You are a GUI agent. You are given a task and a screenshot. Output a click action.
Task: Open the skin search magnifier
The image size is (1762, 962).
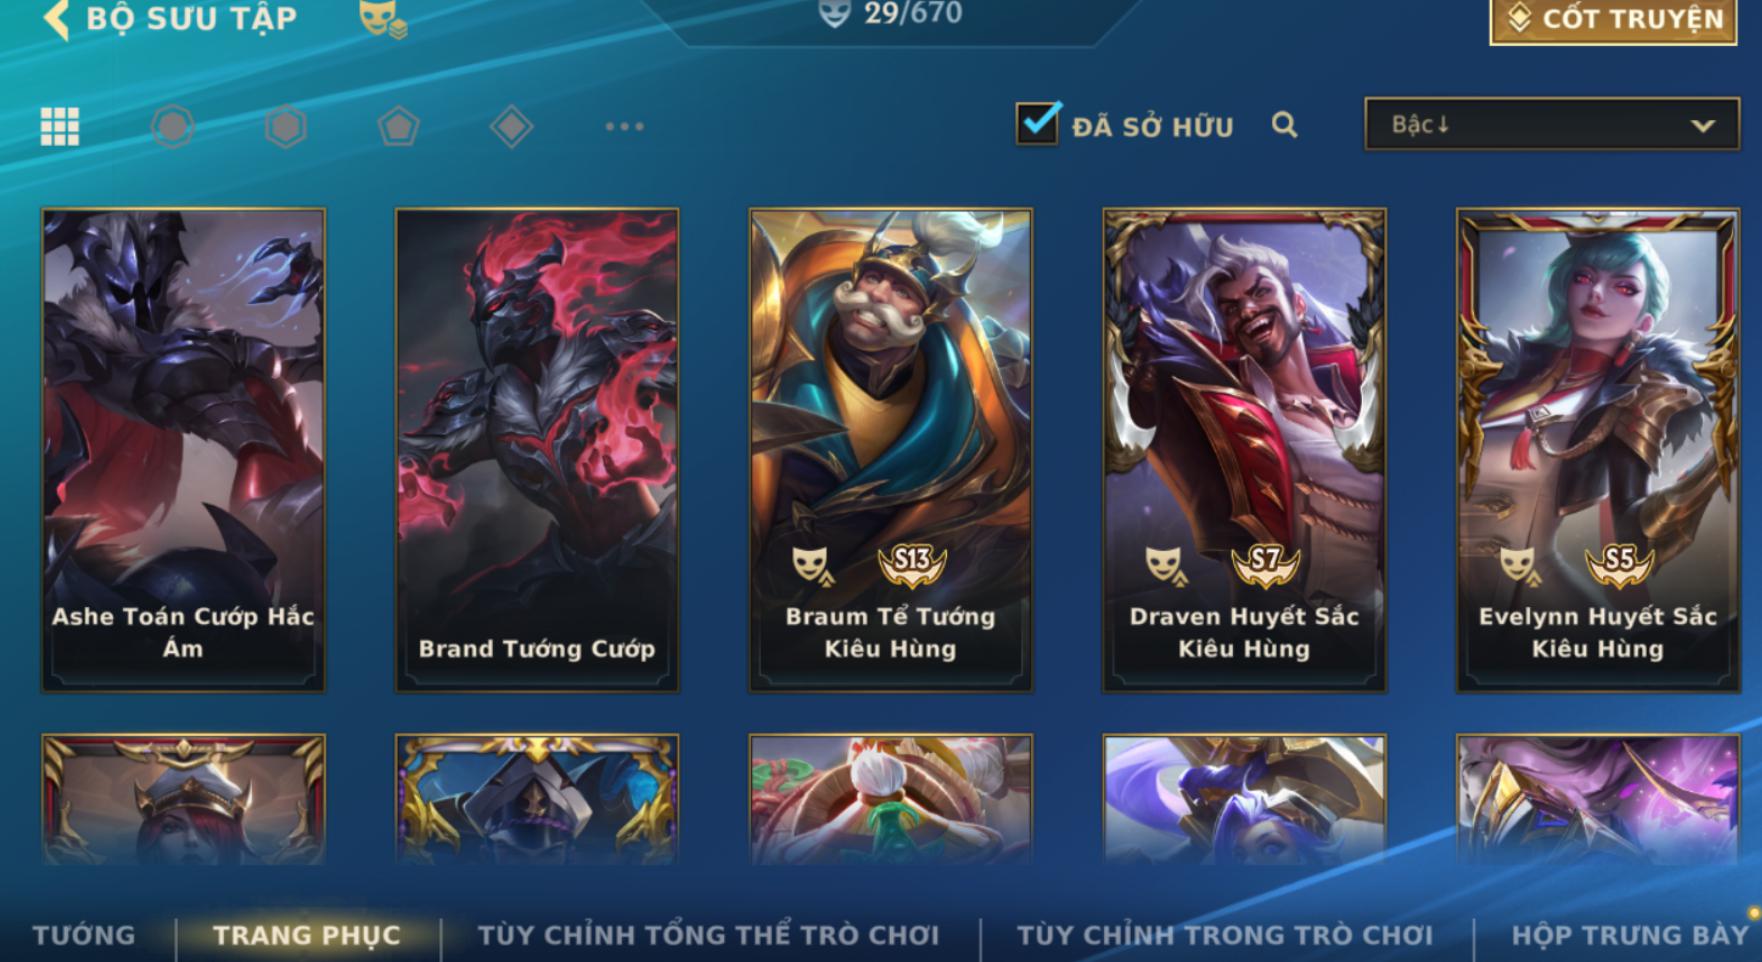point(1285,125)
